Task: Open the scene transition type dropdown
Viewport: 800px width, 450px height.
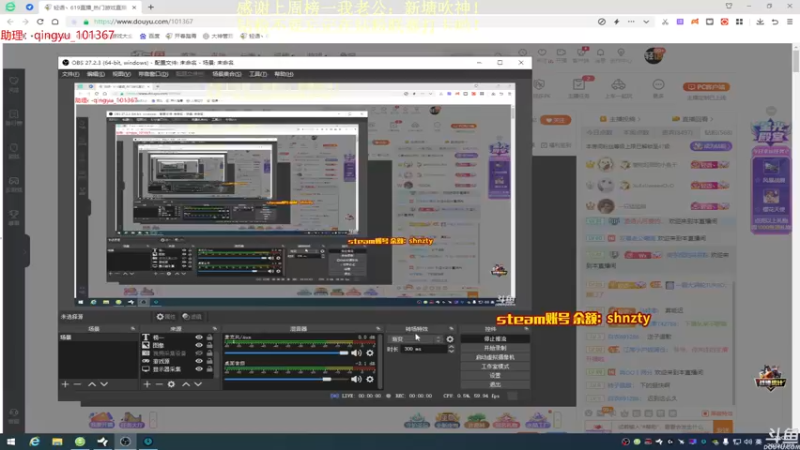Action: [415, 339]
